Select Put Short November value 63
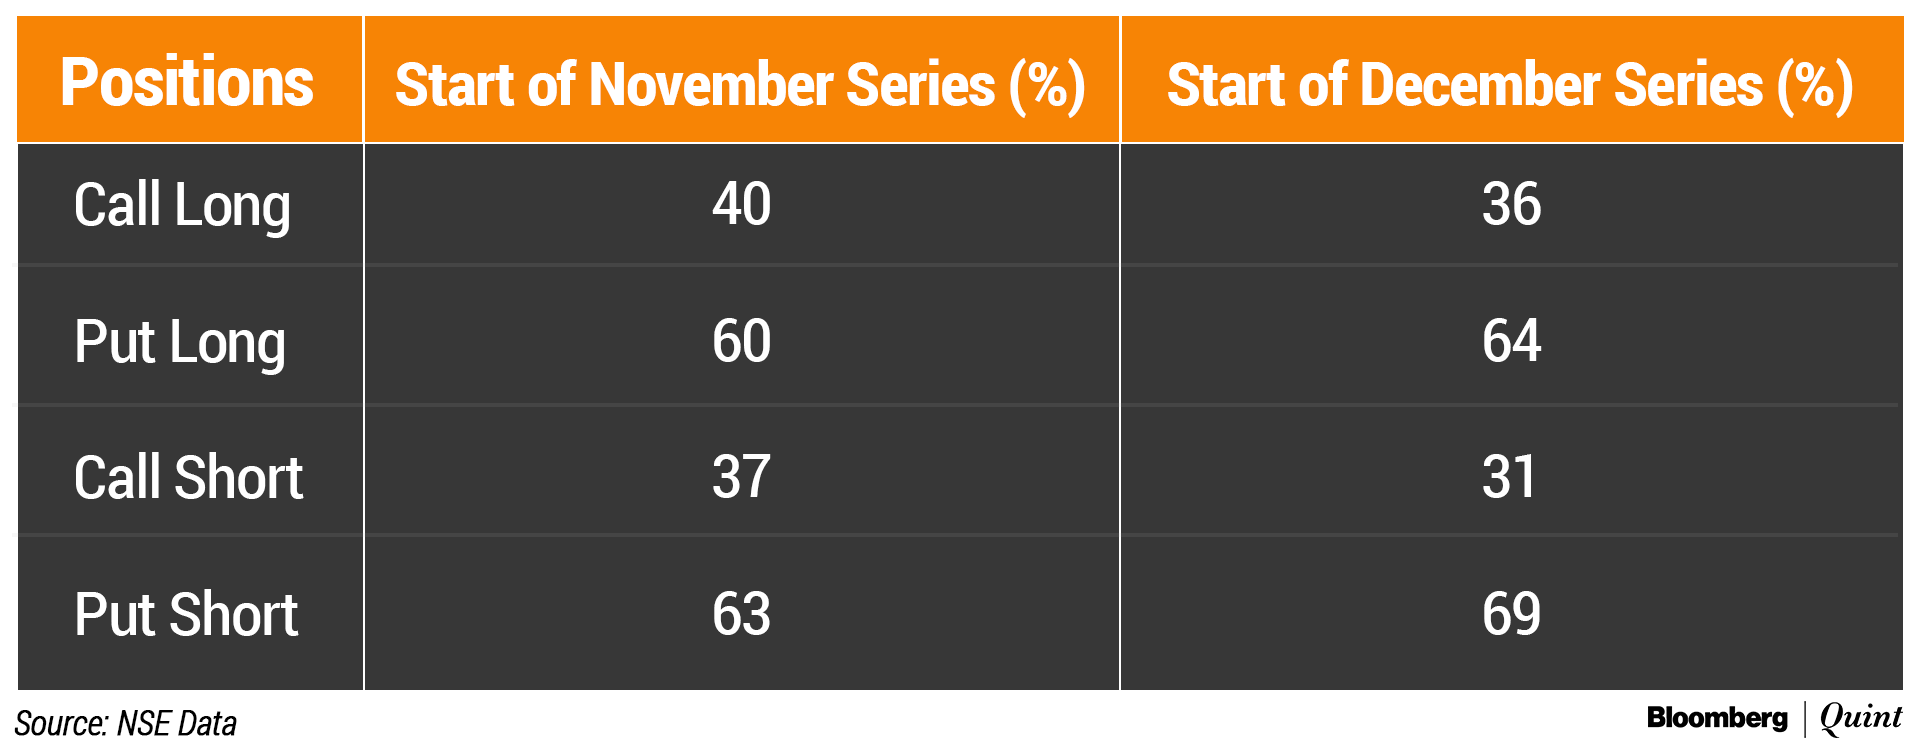1920x748 pixels. pos(741,614)
